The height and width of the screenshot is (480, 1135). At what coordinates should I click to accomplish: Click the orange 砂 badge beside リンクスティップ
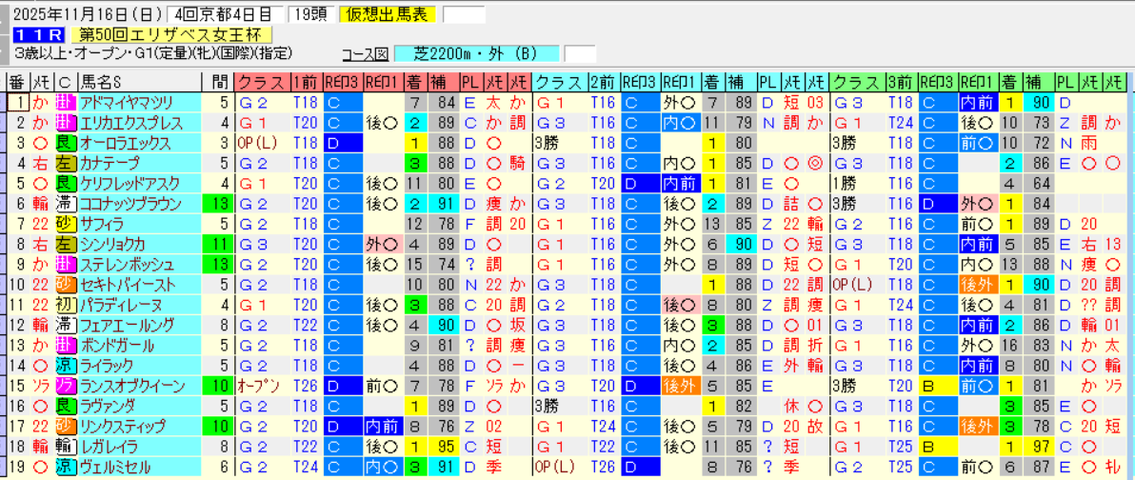[65, 426]
